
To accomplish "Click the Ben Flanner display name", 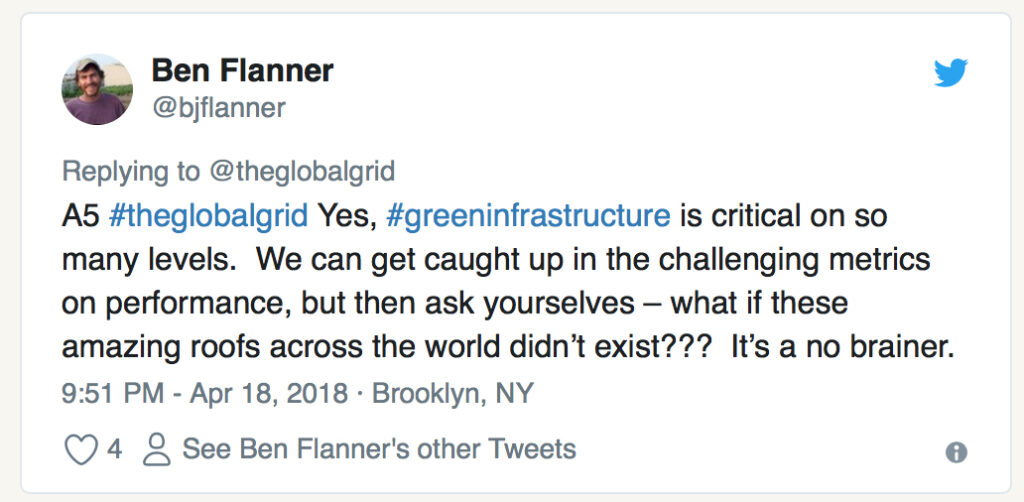I will (242, 71).
